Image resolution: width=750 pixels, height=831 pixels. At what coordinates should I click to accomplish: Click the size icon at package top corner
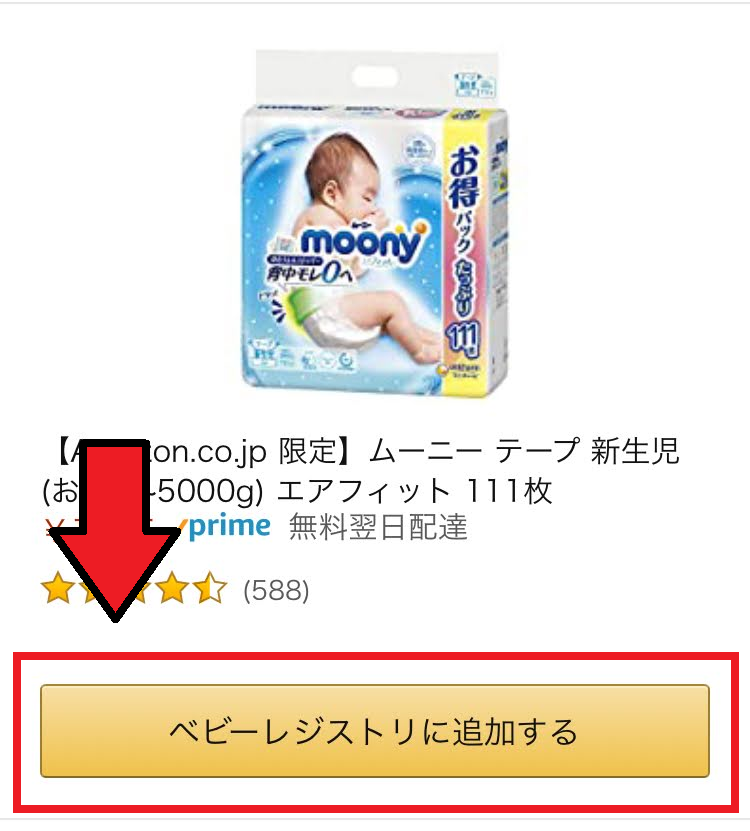(x=474, y=85)
